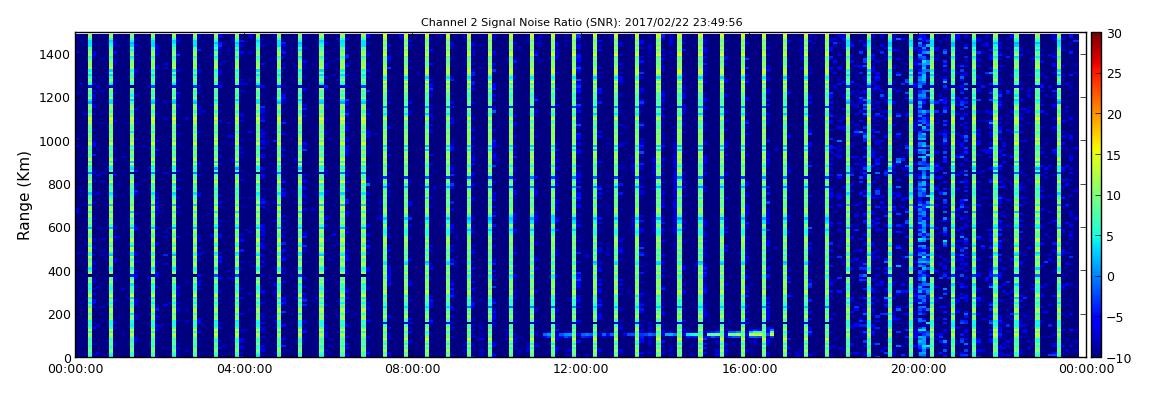Click the 800 range tick label
The height and width of the screenshot is (407, 1150).
[59, 185]
